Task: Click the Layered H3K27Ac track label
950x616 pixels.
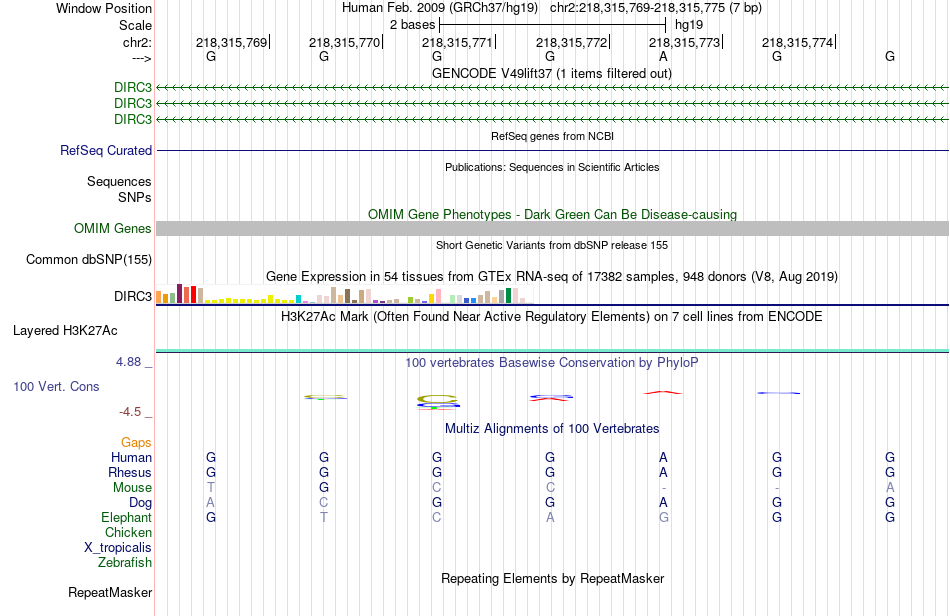Action: click(x=65, y=331)
